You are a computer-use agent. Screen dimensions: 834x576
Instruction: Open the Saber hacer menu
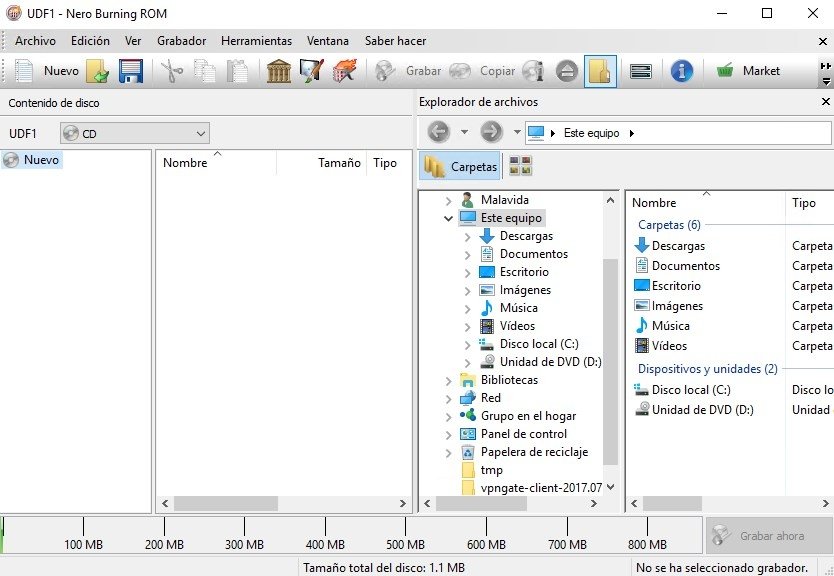[395, 41]
